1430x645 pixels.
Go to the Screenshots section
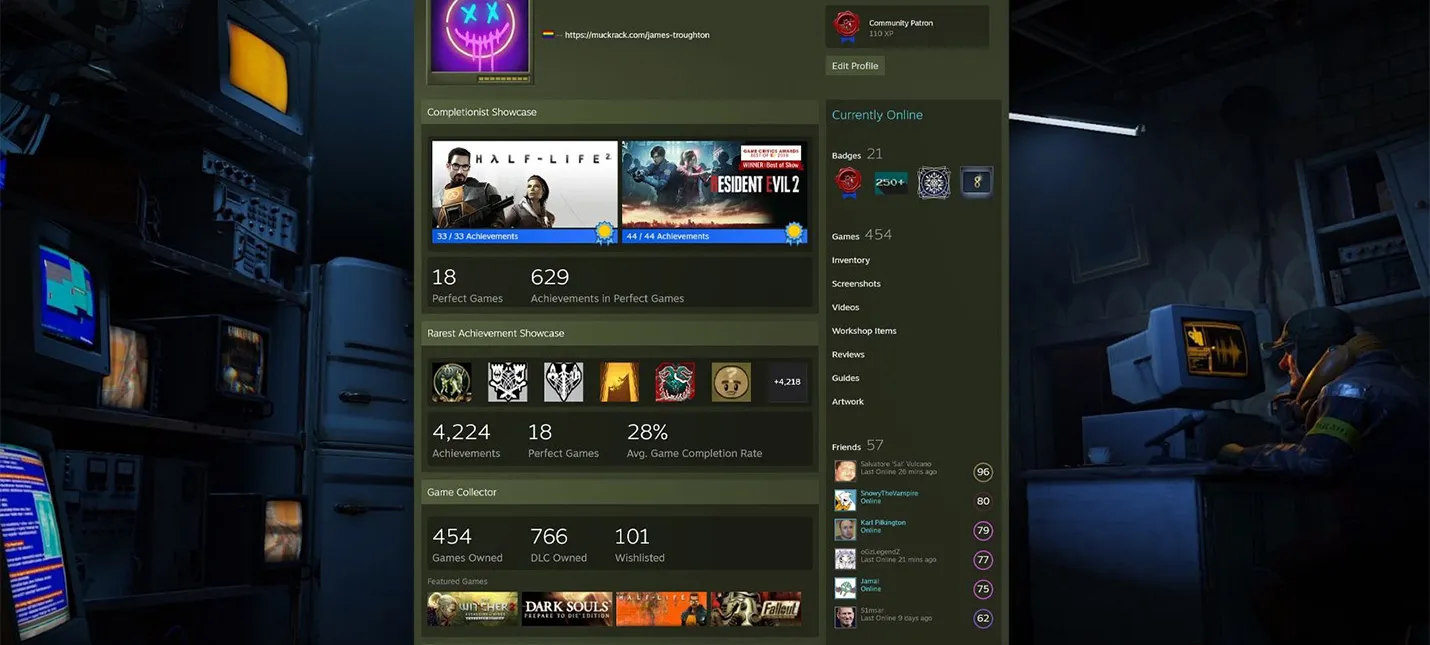click(856, 284)
